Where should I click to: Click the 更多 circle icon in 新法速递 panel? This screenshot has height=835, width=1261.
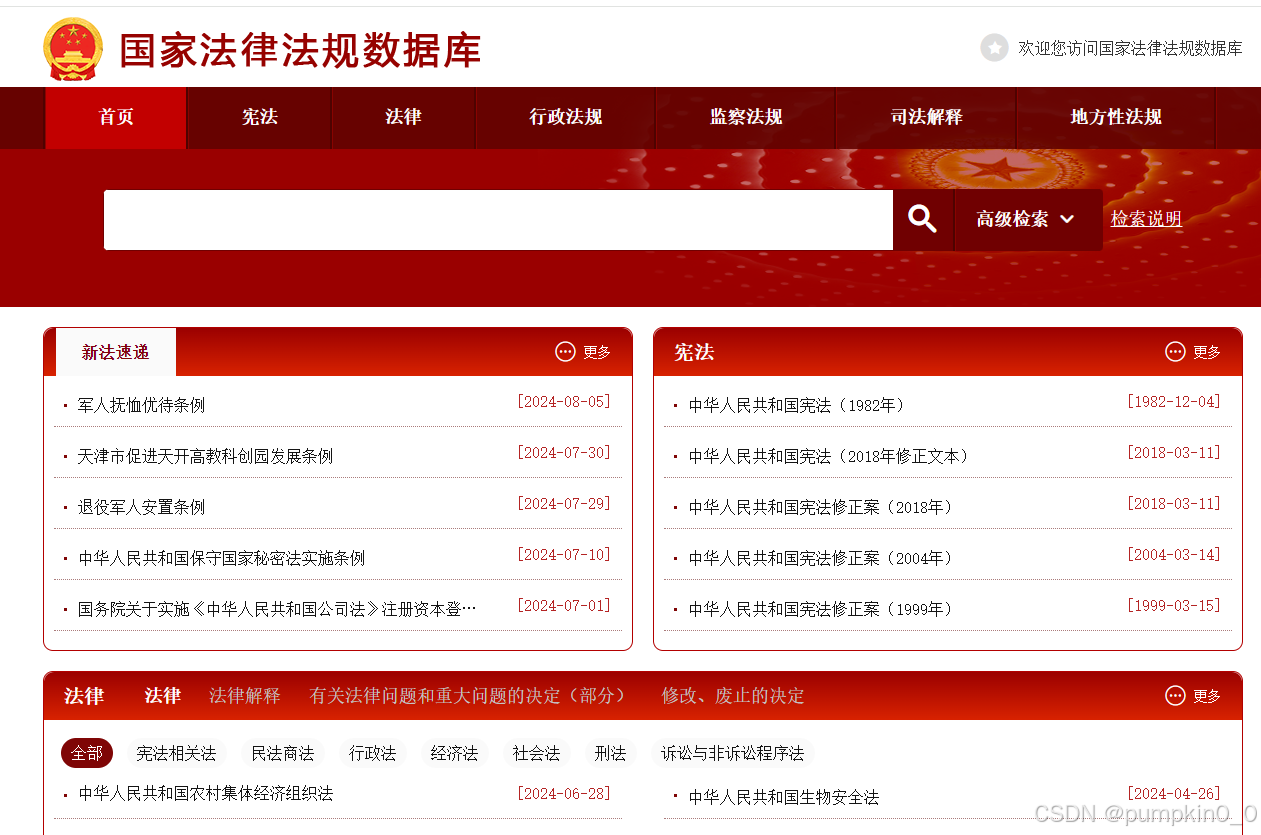pos(565,352)
